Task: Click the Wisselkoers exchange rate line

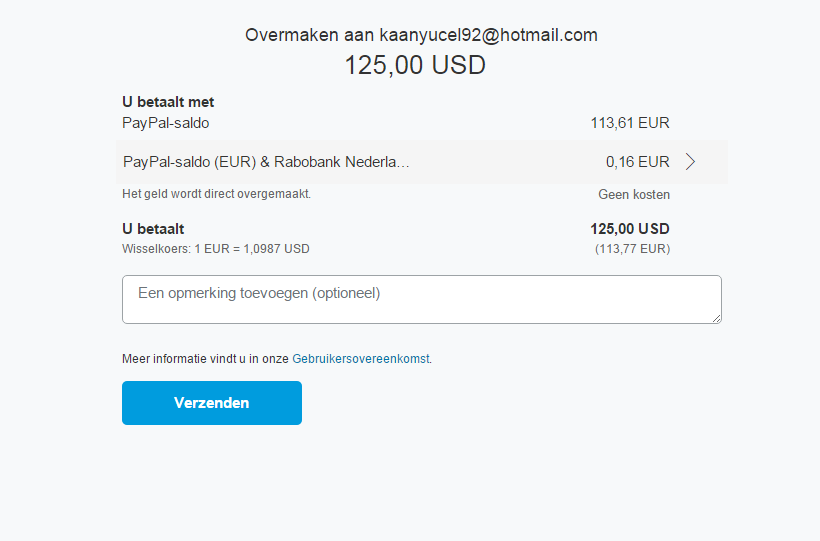Action: (x=216, y=249)
